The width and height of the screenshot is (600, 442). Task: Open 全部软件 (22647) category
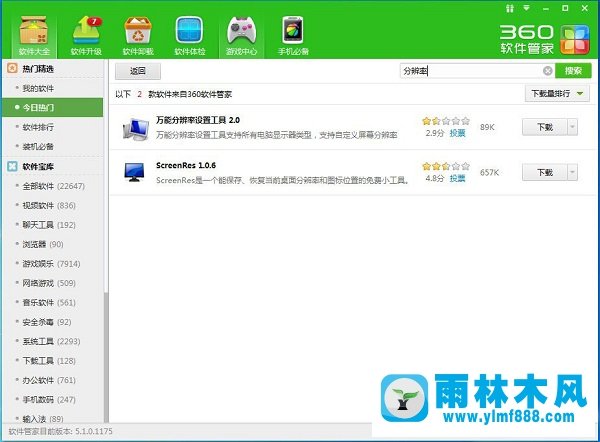53,186
